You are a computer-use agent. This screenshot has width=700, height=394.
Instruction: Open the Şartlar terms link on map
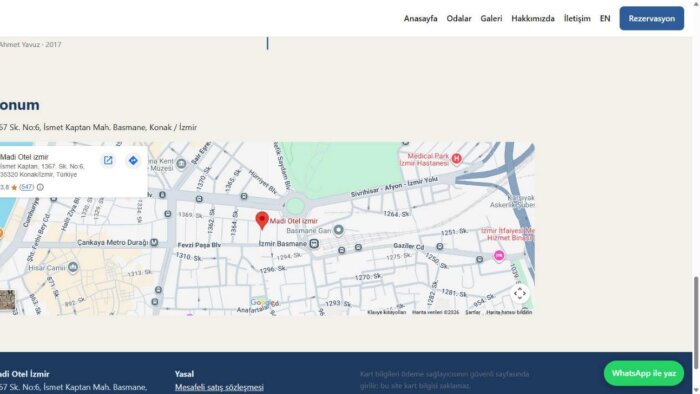click(472, 312)
